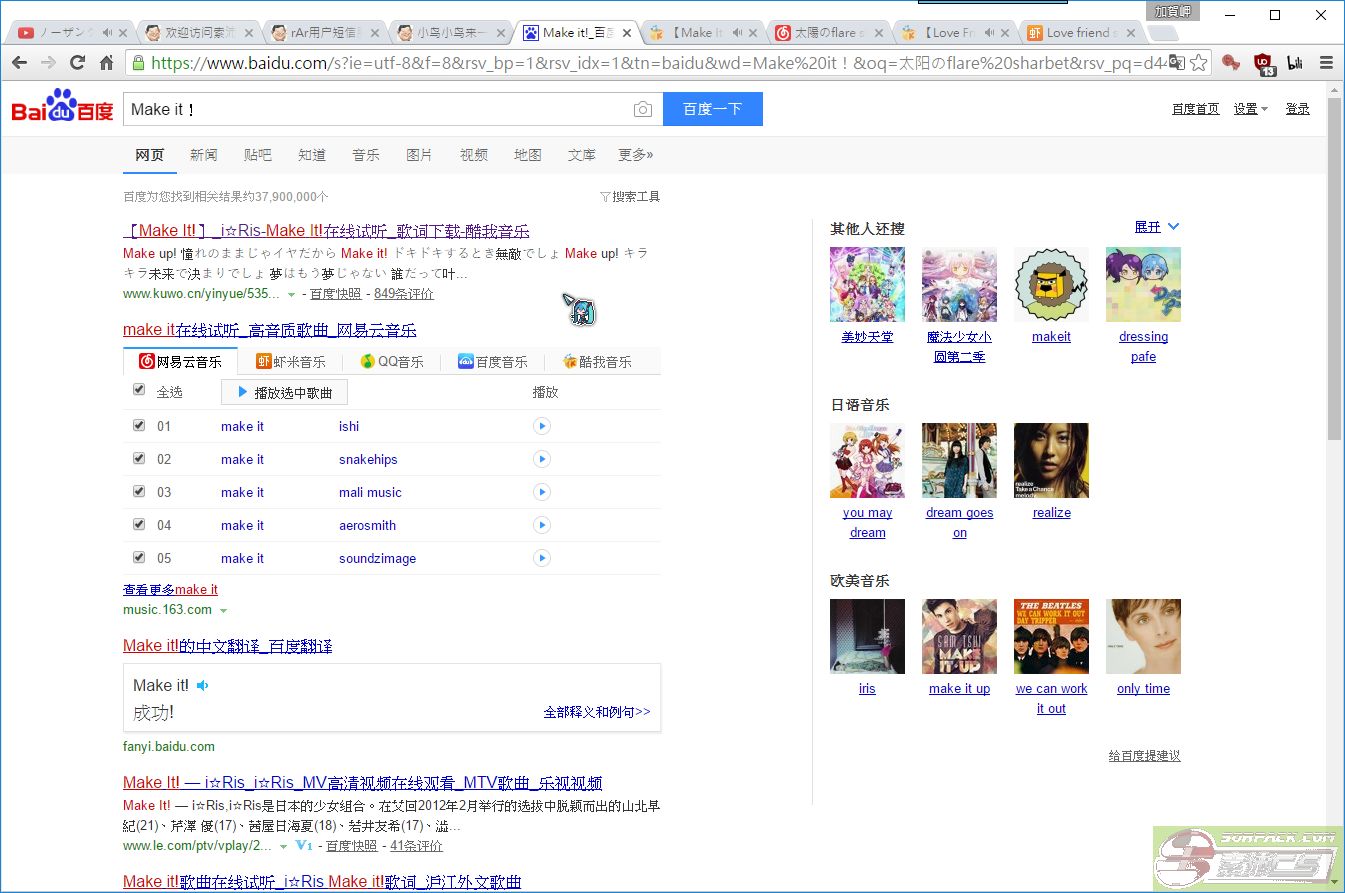Image resolution: width=1345 pixels, height=893 pixels.
Task: Click the translate icon in the address bar
Action: tap(1176, 63)
